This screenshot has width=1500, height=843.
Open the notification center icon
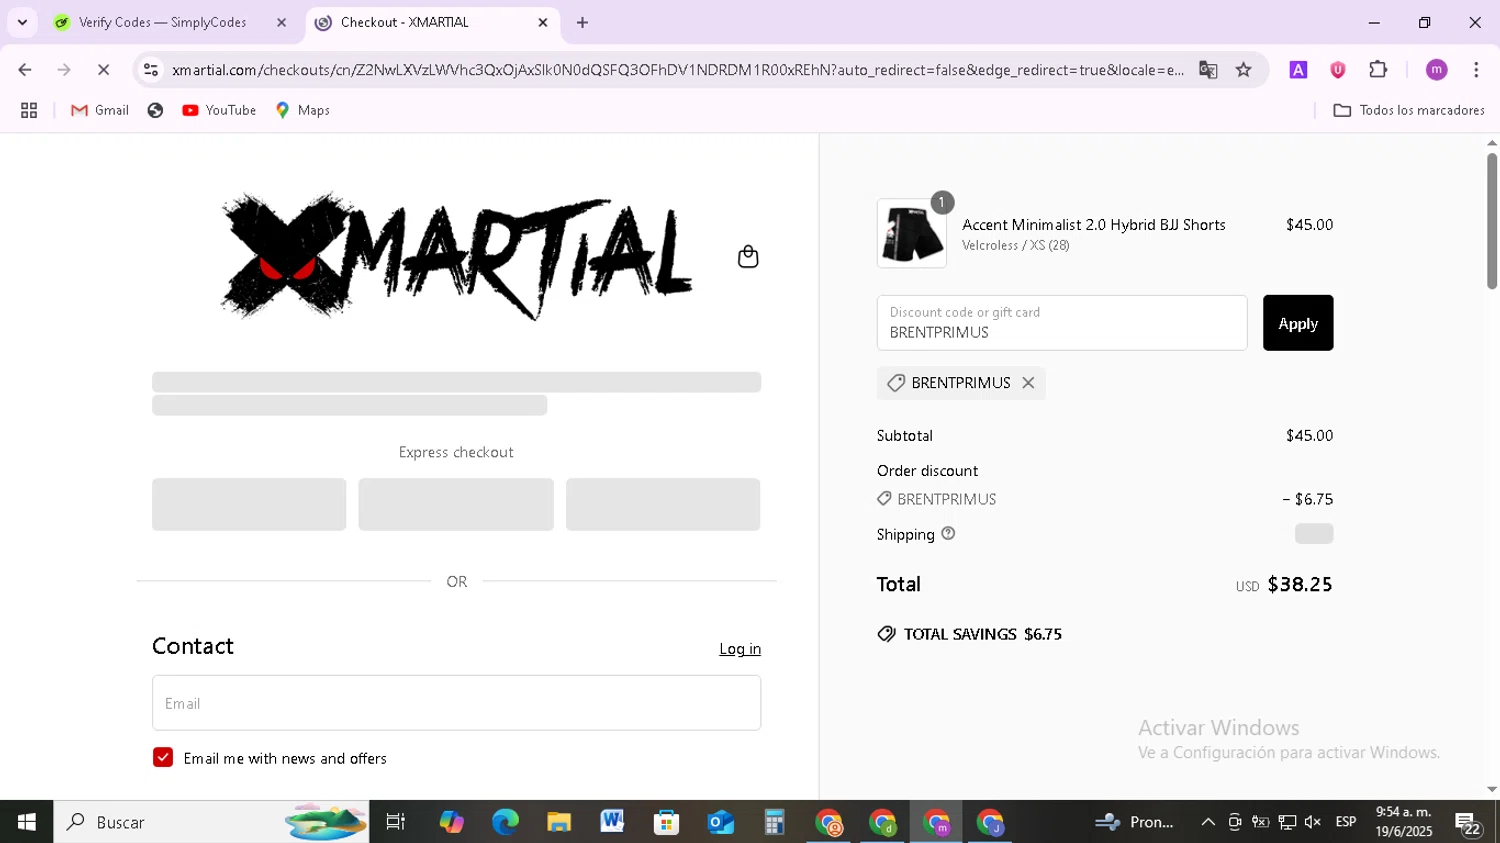click(1468, 824)
